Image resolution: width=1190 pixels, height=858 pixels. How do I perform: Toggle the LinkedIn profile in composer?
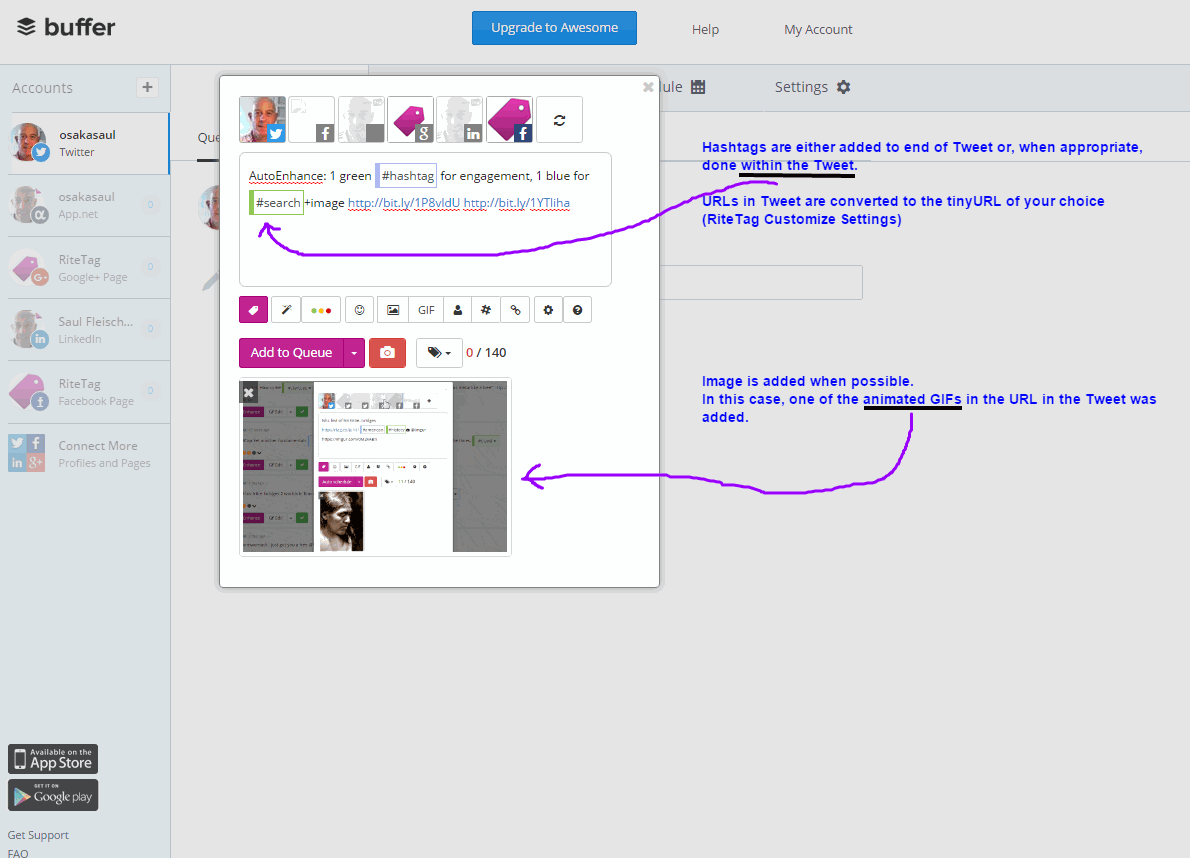[x=460, y=120]
